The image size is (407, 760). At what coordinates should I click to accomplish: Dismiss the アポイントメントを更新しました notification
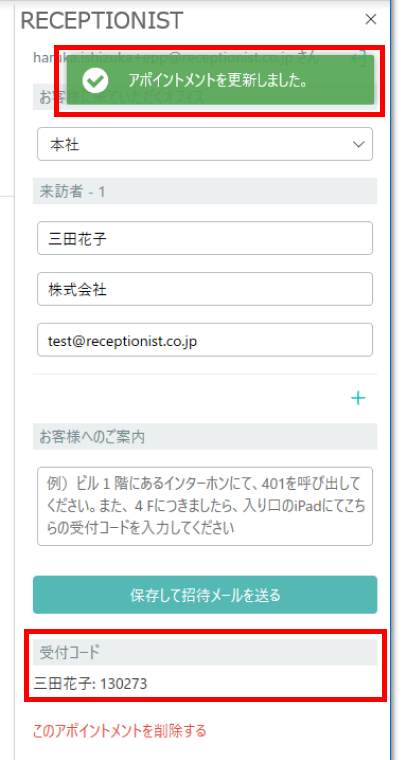pos(220,80)
